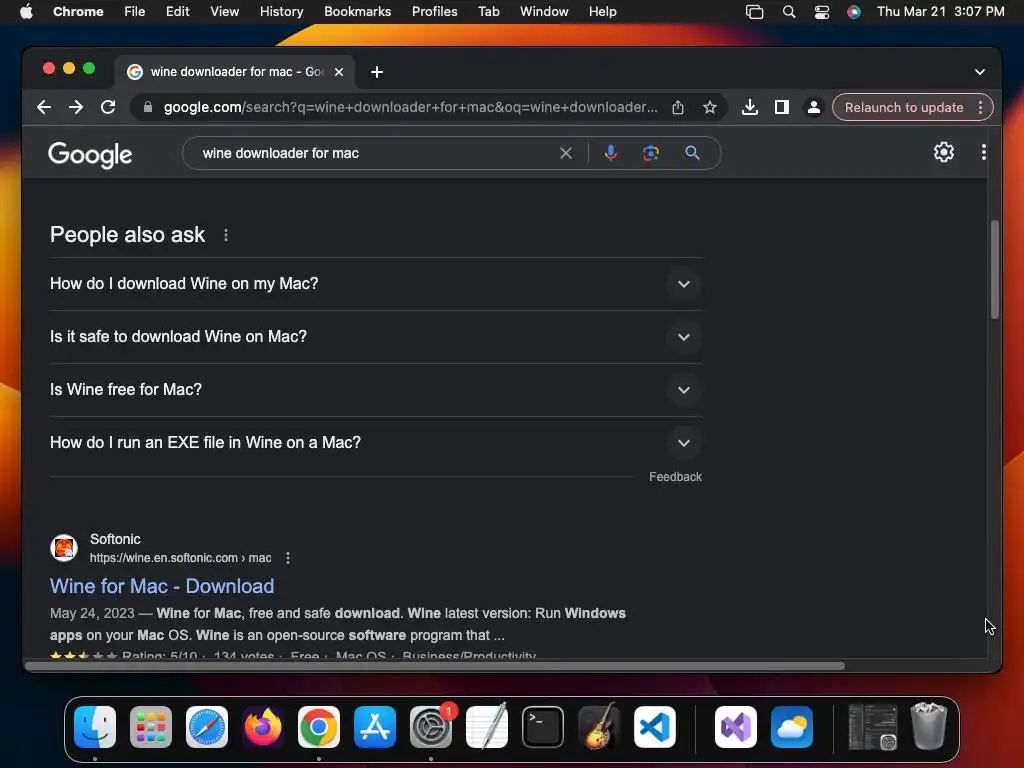Screen dimensions: 1024x768
Task: Click the horizontal scrollbar
Action: point(435,665)
